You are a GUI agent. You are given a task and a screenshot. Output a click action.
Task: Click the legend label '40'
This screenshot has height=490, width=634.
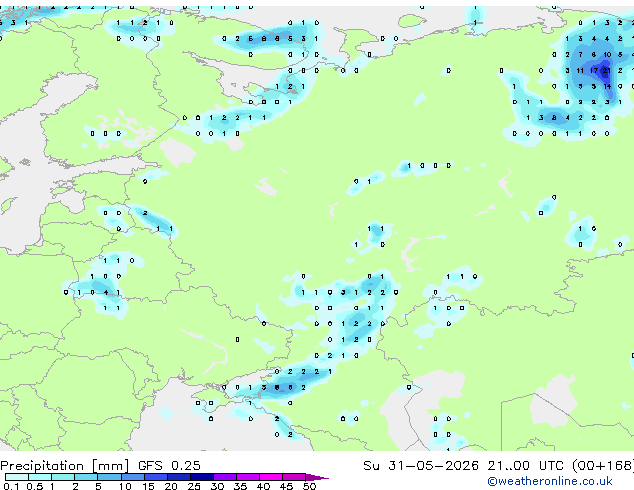point(263,486)
